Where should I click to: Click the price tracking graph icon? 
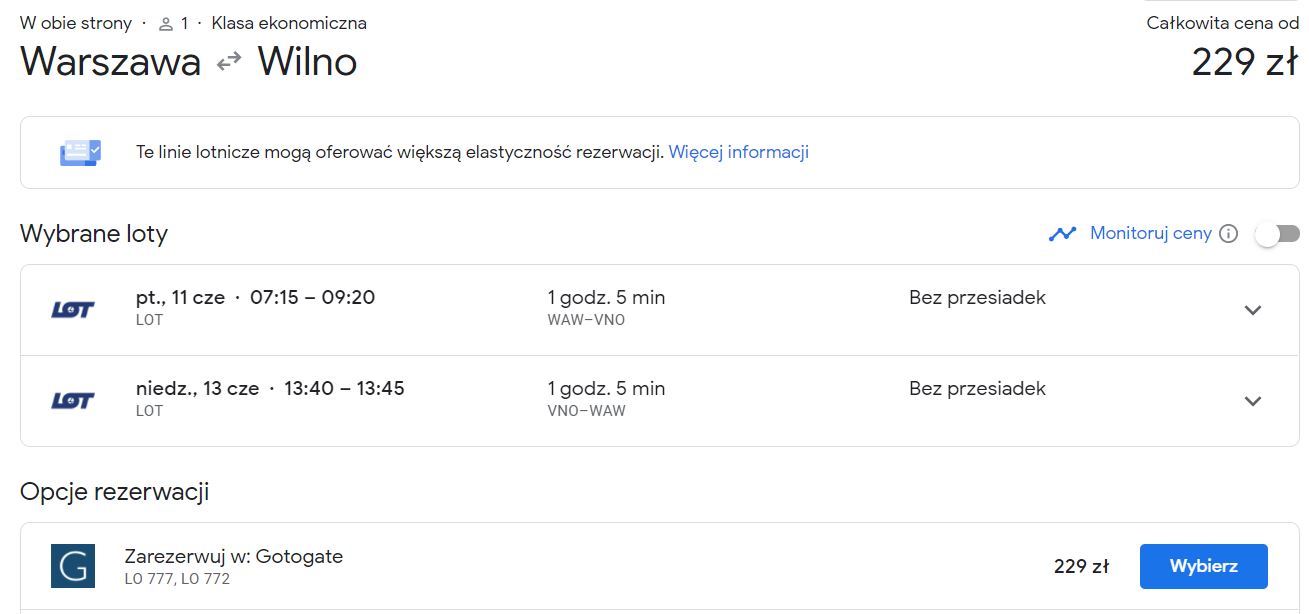click(x=1062, y=234)
